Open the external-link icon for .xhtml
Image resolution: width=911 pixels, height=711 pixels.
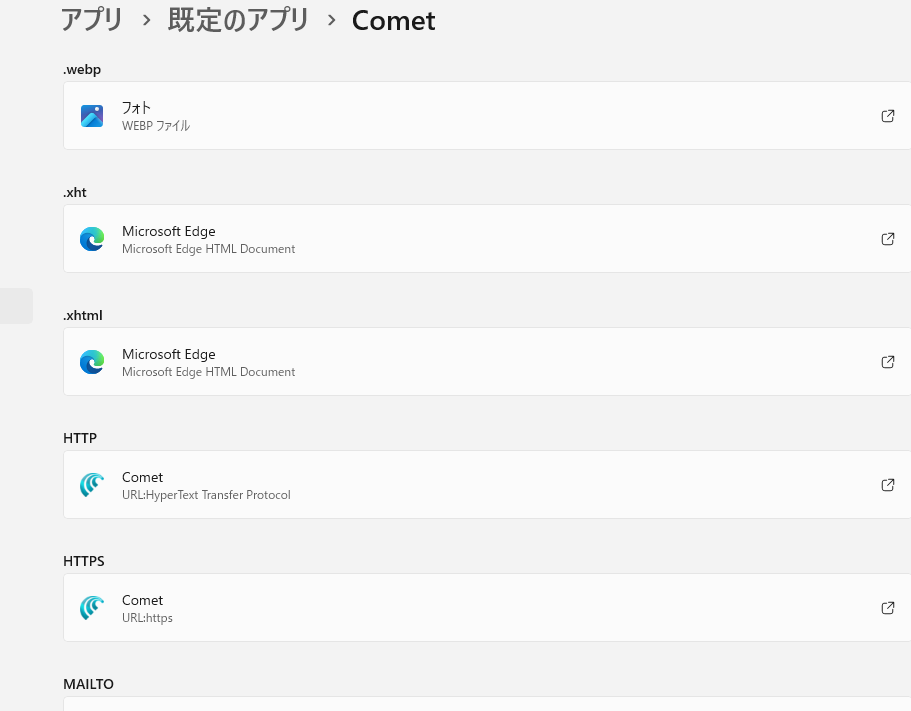coord(887,362)
